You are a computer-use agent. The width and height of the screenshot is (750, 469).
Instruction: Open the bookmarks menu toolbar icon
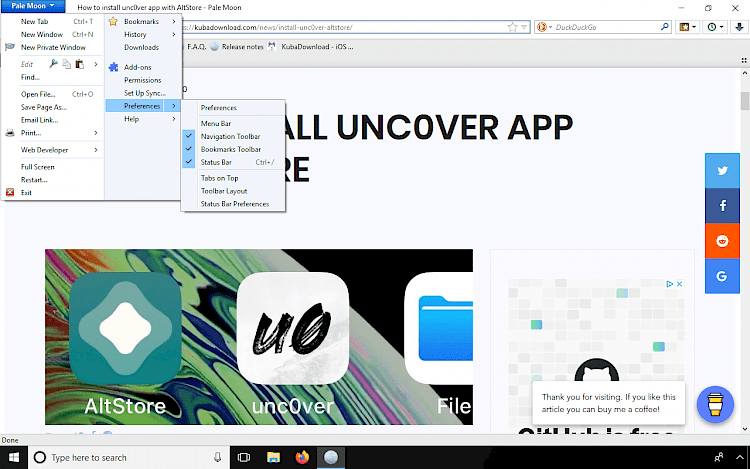point(687,27)
